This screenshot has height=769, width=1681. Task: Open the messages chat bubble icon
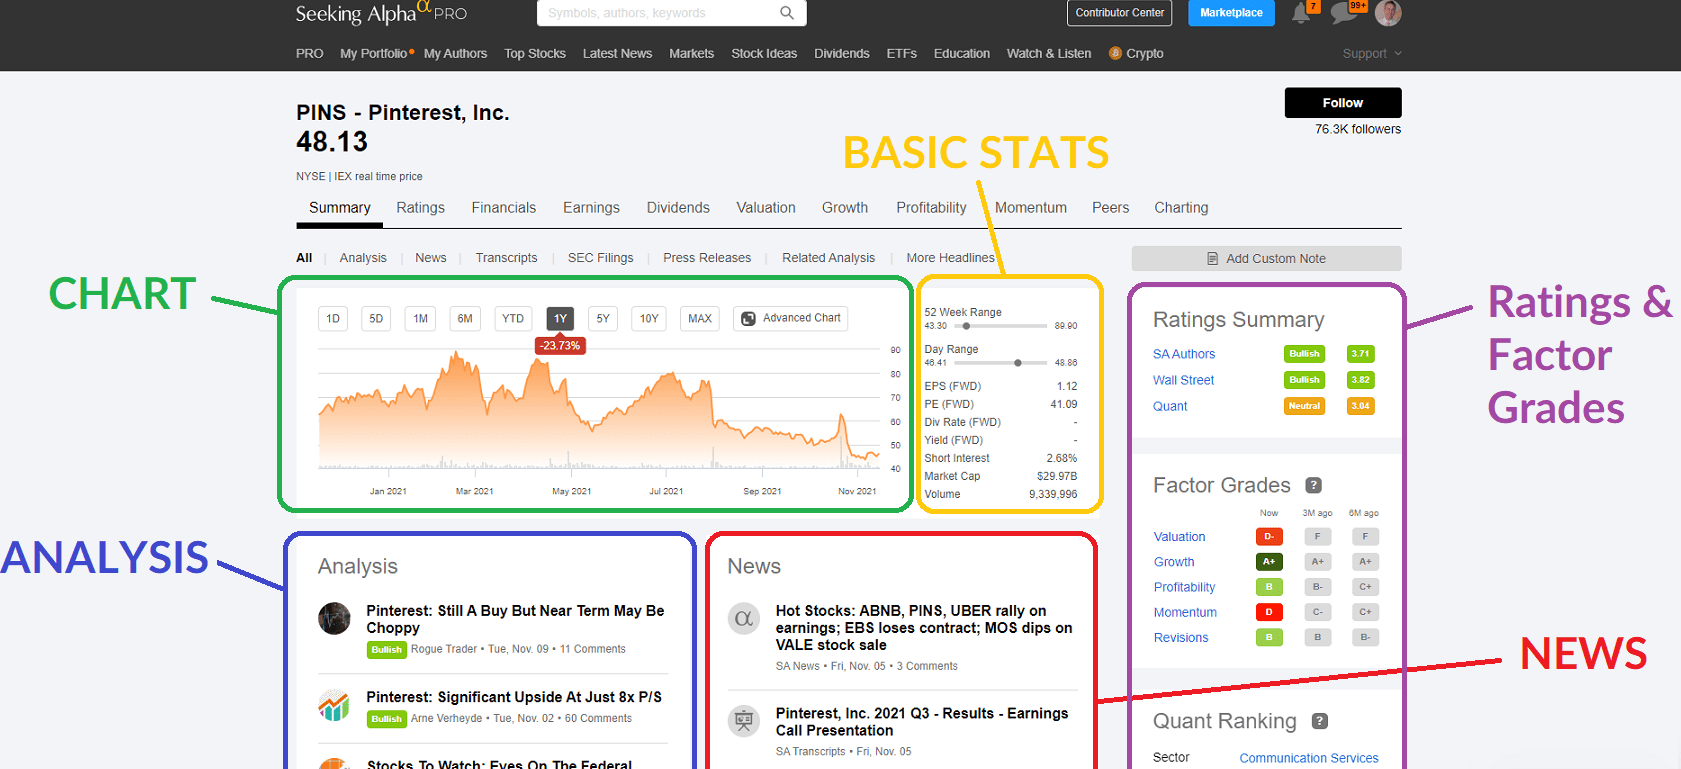1344,13
